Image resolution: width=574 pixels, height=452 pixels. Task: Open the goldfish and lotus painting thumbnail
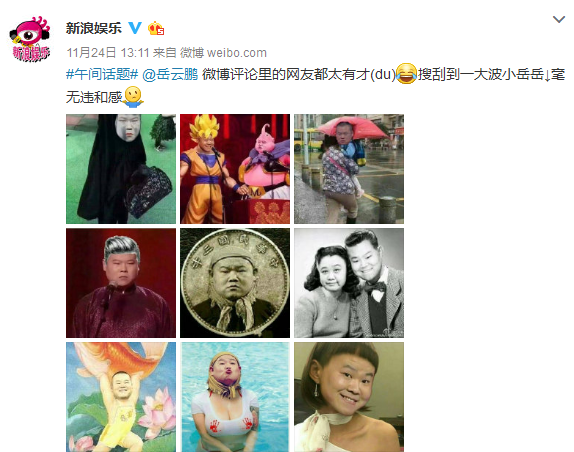coord(121,397)
